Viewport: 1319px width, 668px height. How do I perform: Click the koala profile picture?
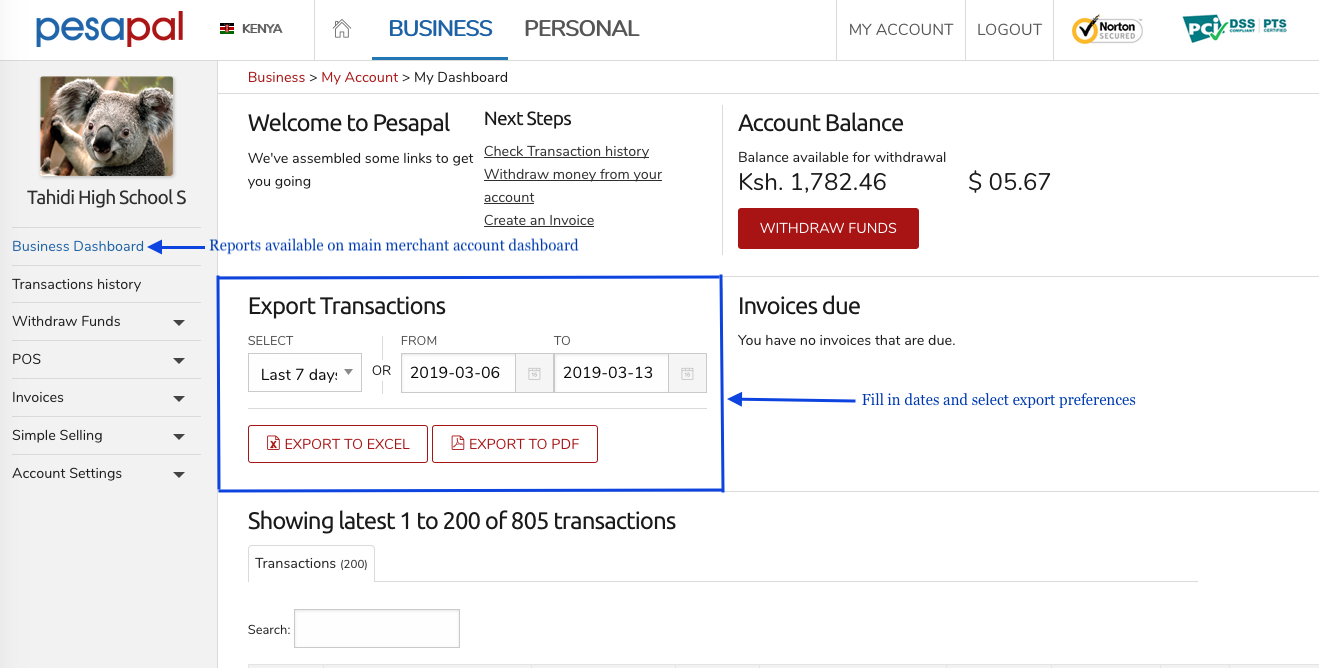click(x=107, y=126)
